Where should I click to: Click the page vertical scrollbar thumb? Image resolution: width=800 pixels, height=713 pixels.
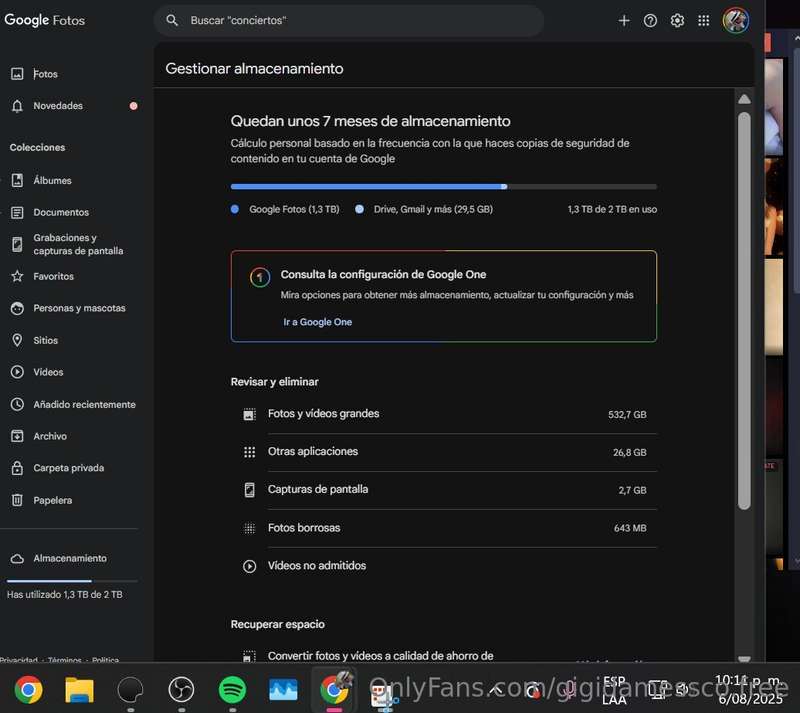click(x=744, y=310)
